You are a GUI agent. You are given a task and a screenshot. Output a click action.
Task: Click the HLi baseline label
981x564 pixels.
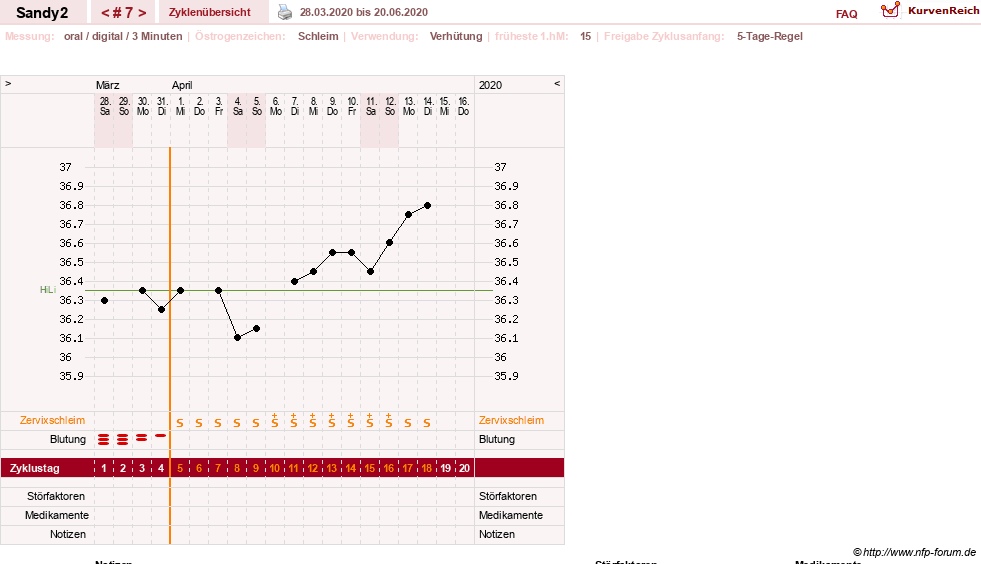[48, 290]
